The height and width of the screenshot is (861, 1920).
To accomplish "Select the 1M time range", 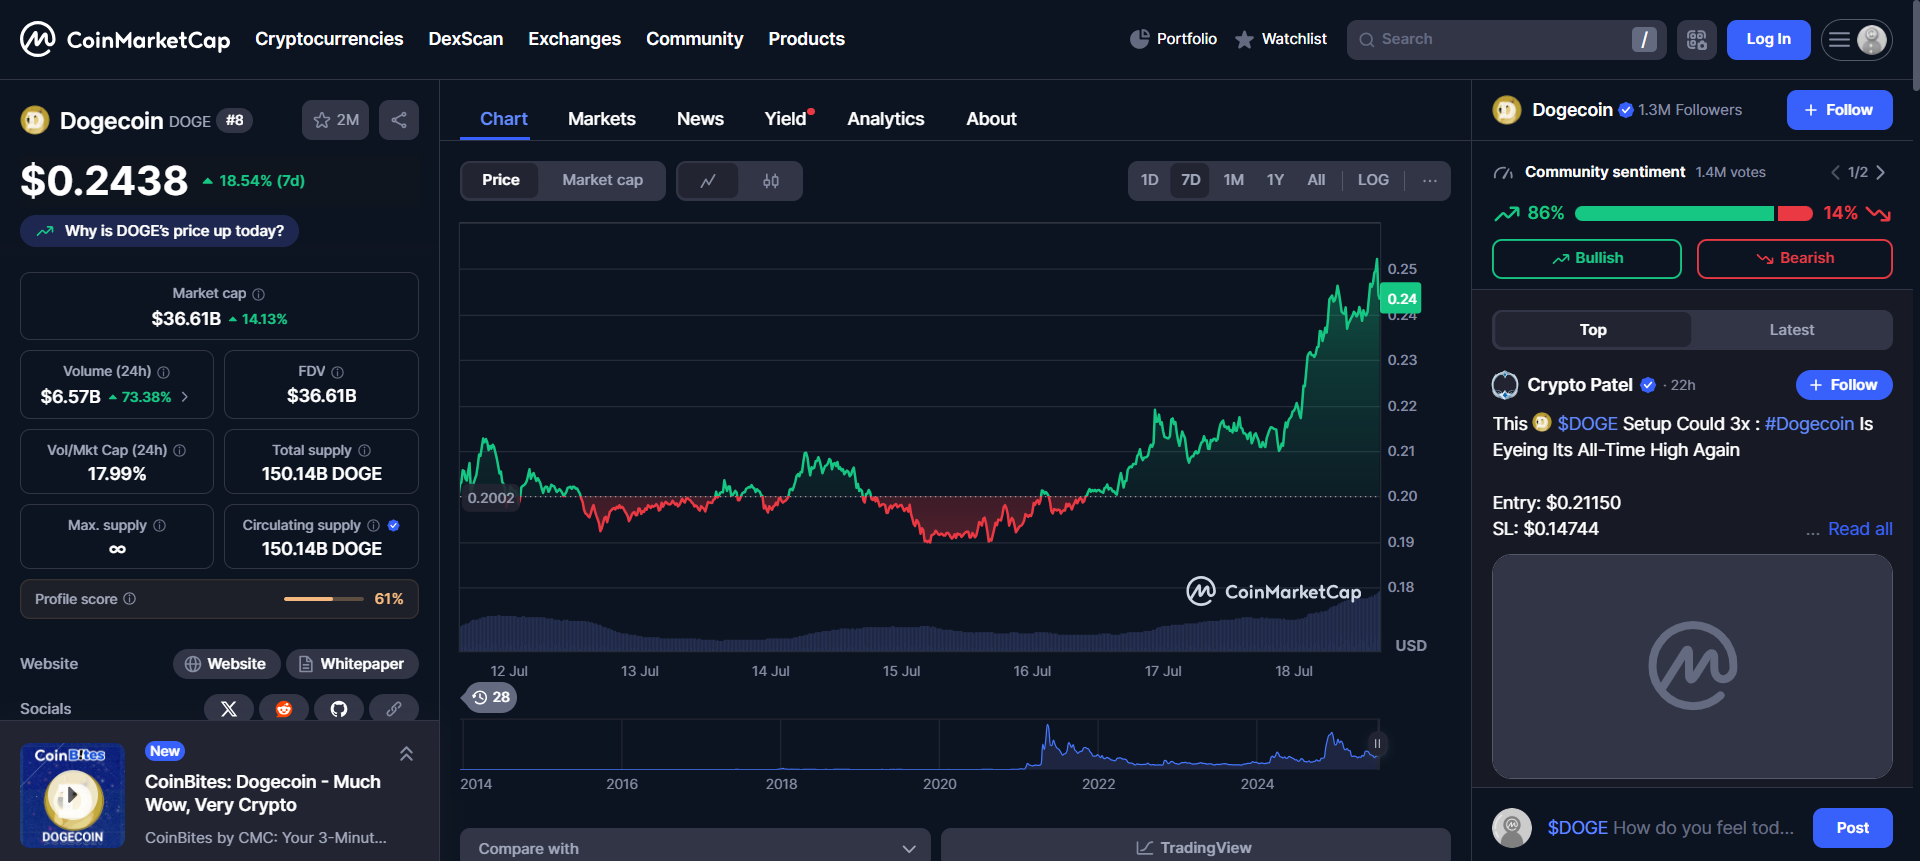I will 1233,181.
